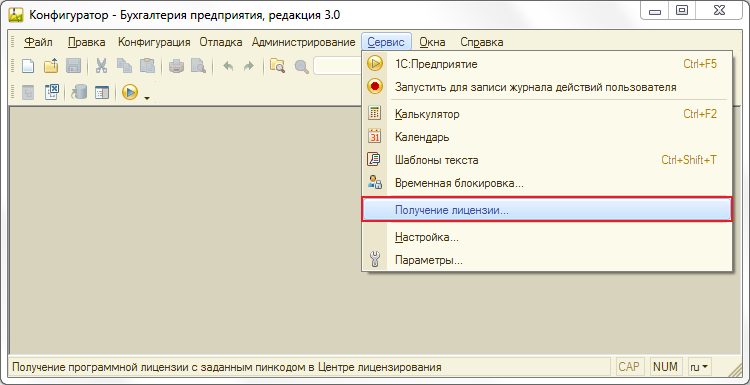Open the Правка menu
750x385 pixels.
click(87, 42)
